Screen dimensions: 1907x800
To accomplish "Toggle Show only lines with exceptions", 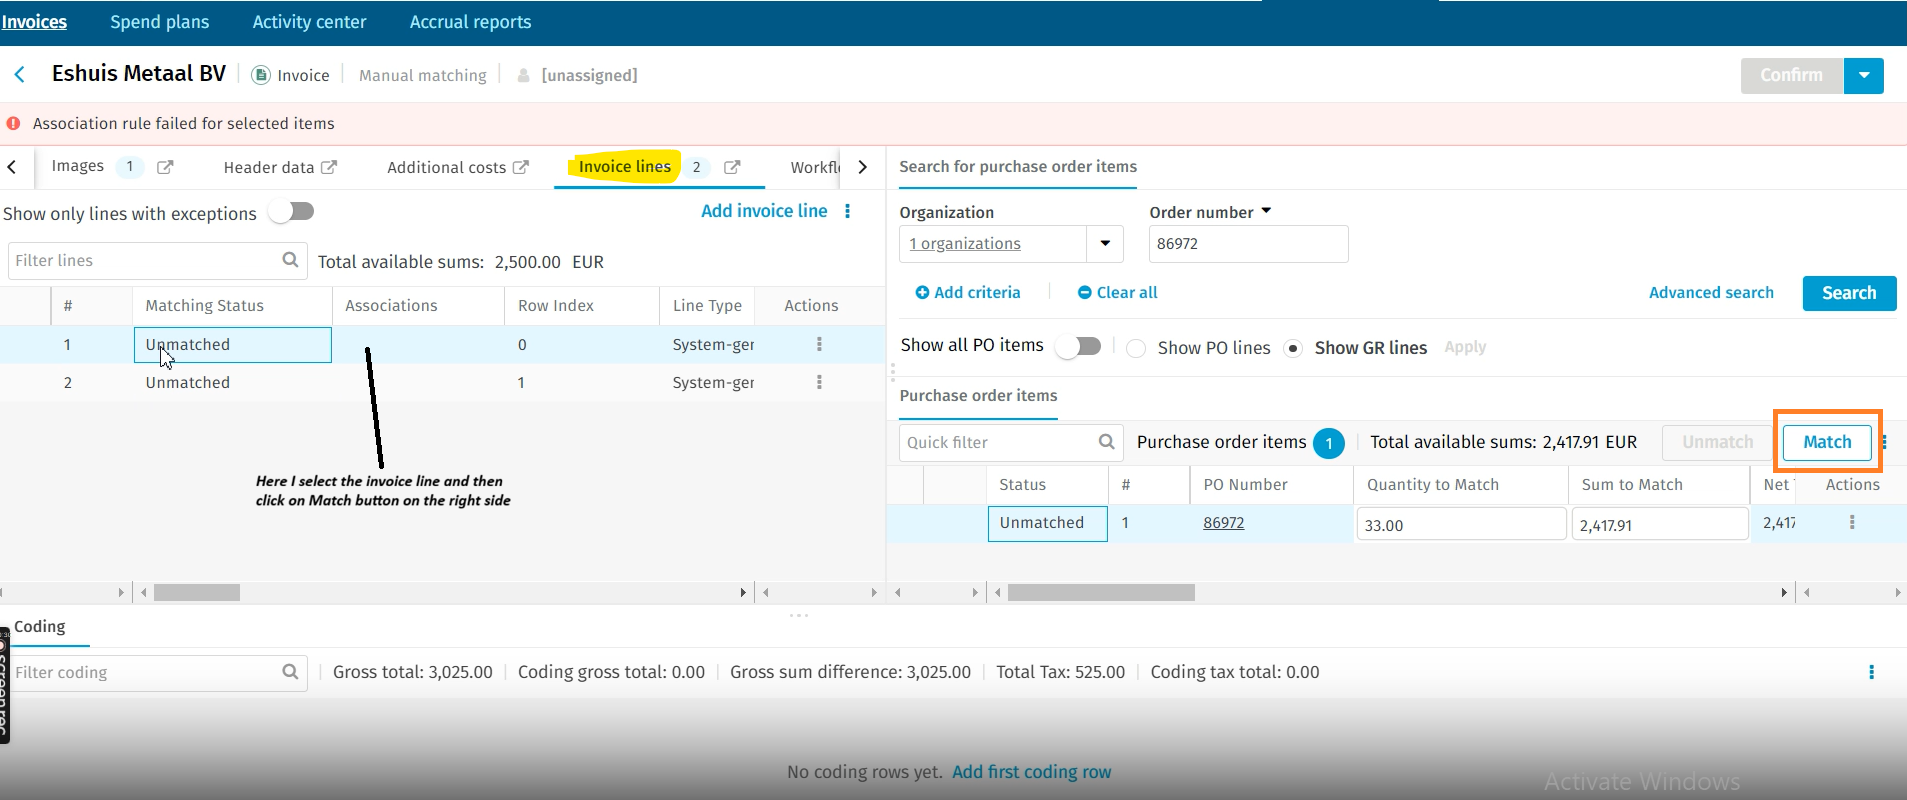I will pyautogui.click(x=296, y=212).
